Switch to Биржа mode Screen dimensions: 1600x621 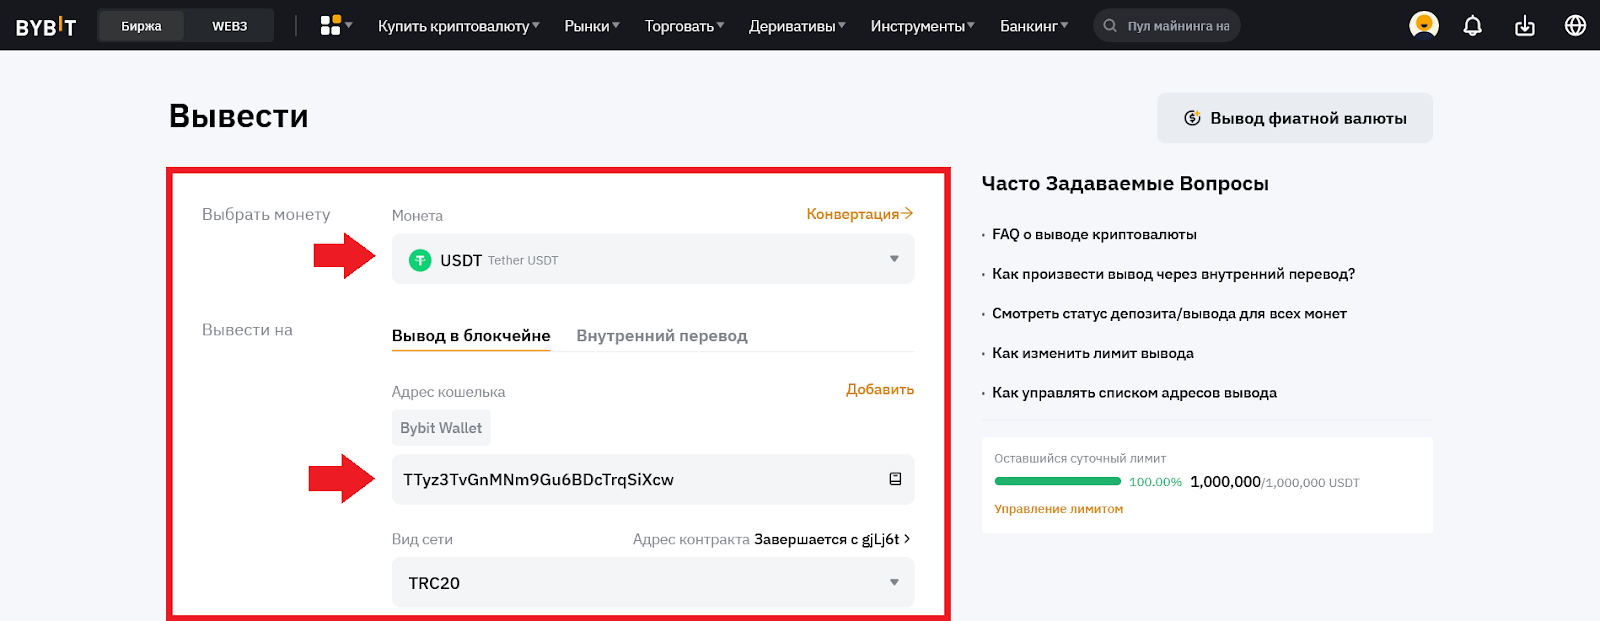pyautogui.click(x=141, y=26)
